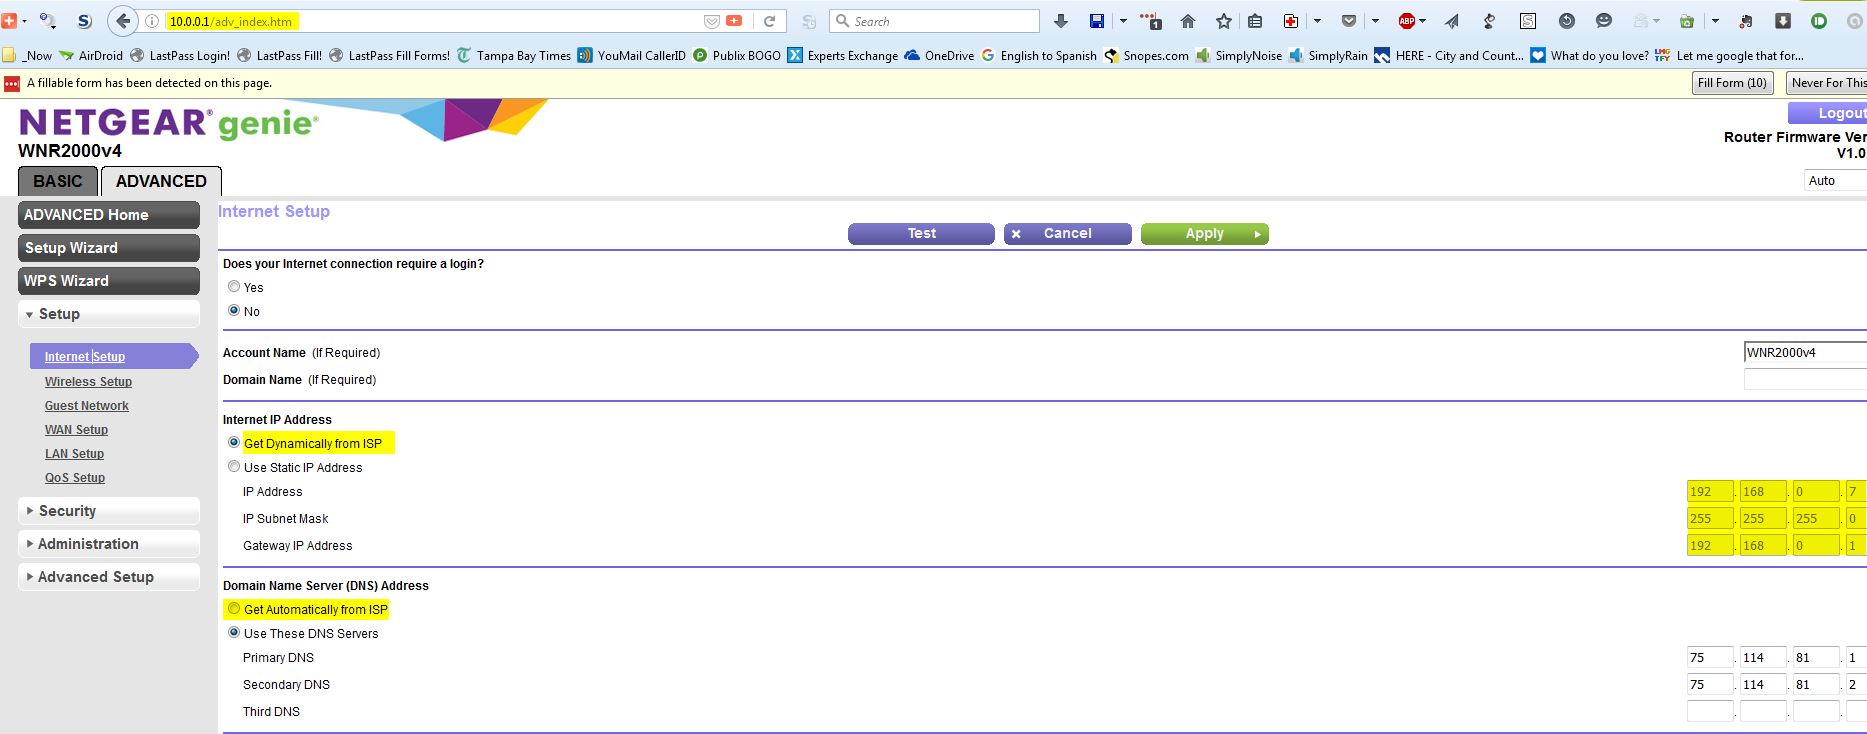Collapse the Setup sidebar section
1867x734 pixels.
[109, 314]
